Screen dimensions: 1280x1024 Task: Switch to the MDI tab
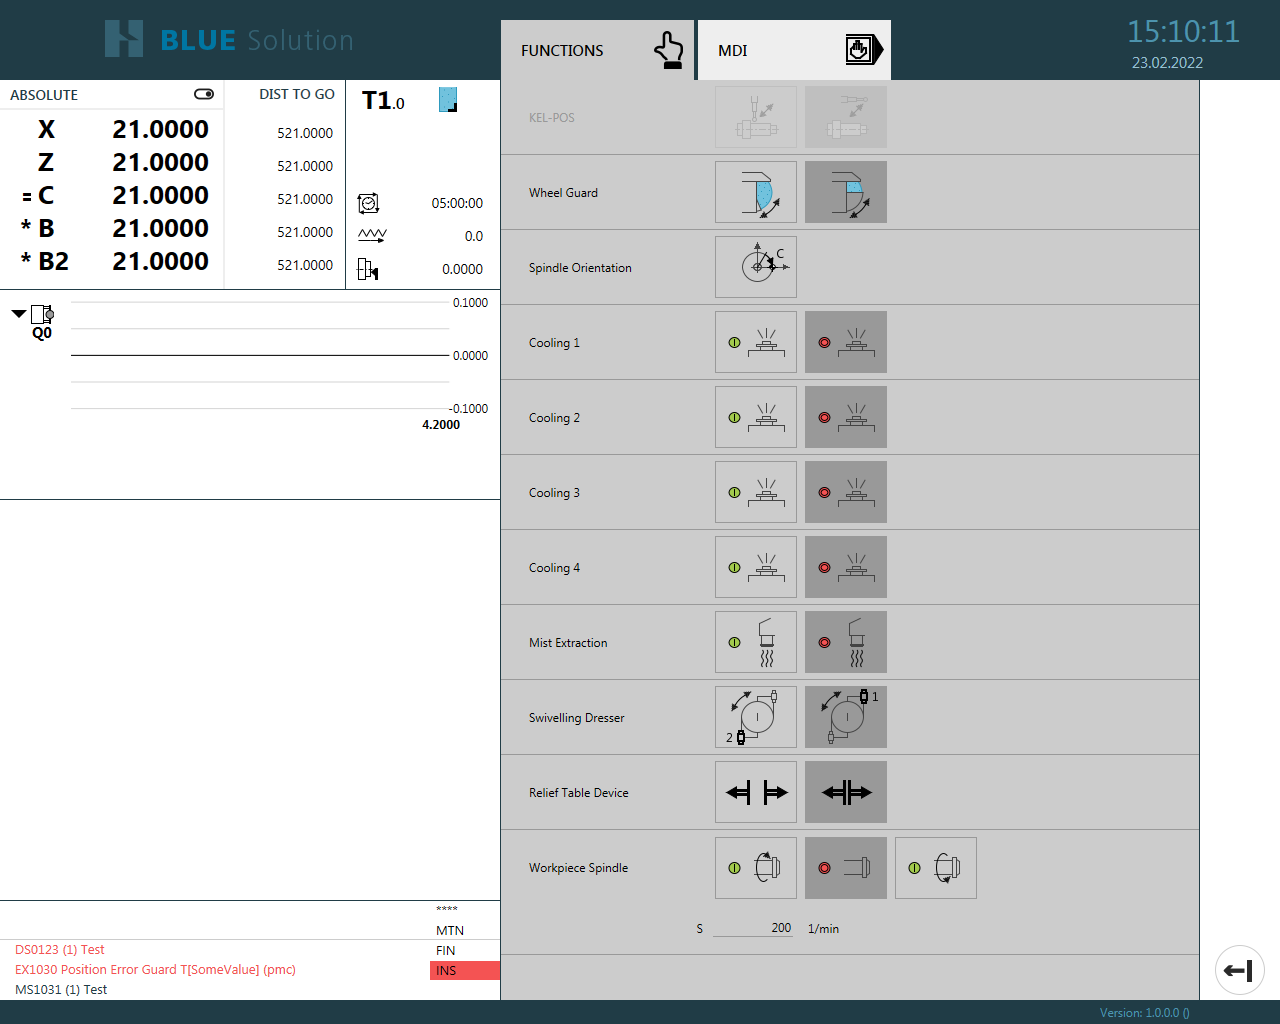coord(794,50)
